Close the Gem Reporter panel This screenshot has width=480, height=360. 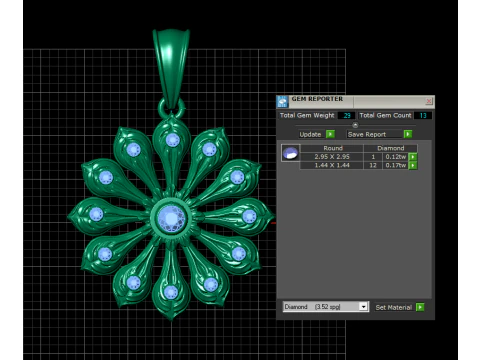pos(429,101)
